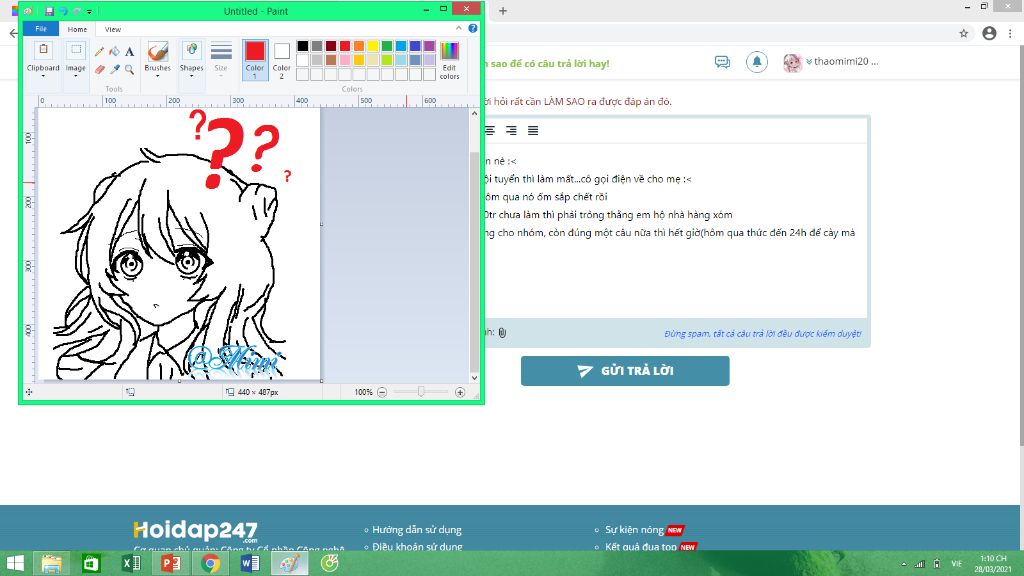This screenshot has width=1024, height=576.
Task: Expand the Shapes gallery dropdown
Action: pos(191,76)
